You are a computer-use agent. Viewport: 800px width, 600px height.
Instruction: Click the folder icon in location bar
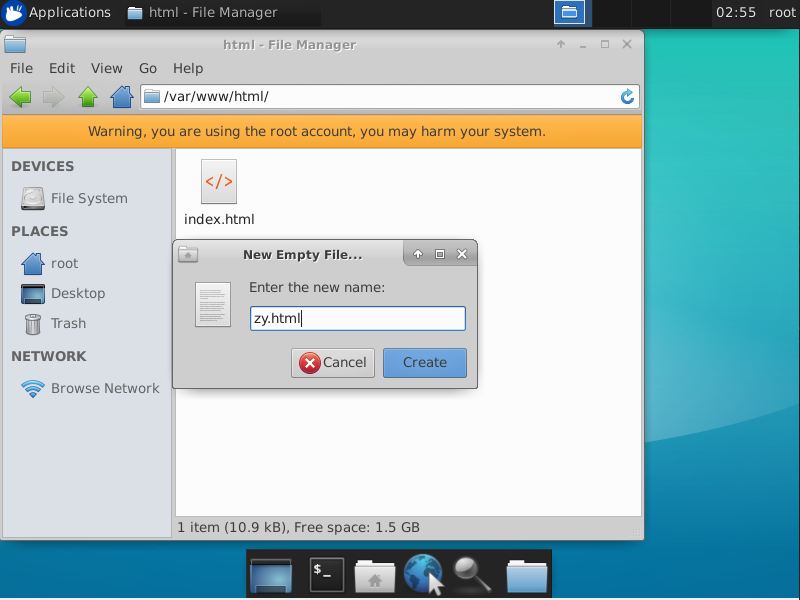(152, 96)
